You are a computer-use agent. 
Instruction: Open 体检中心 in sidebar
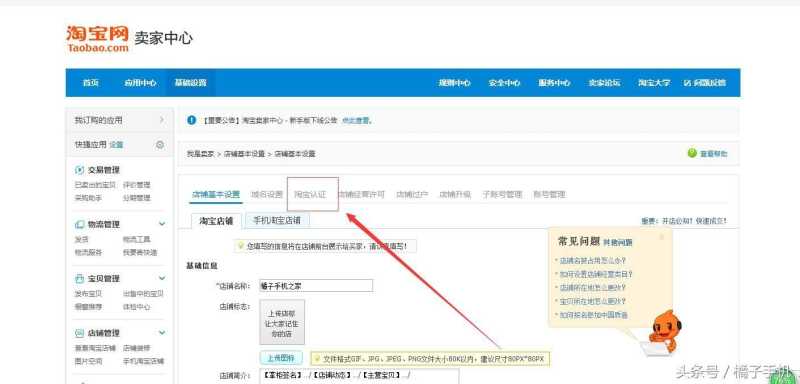point(137,307)
